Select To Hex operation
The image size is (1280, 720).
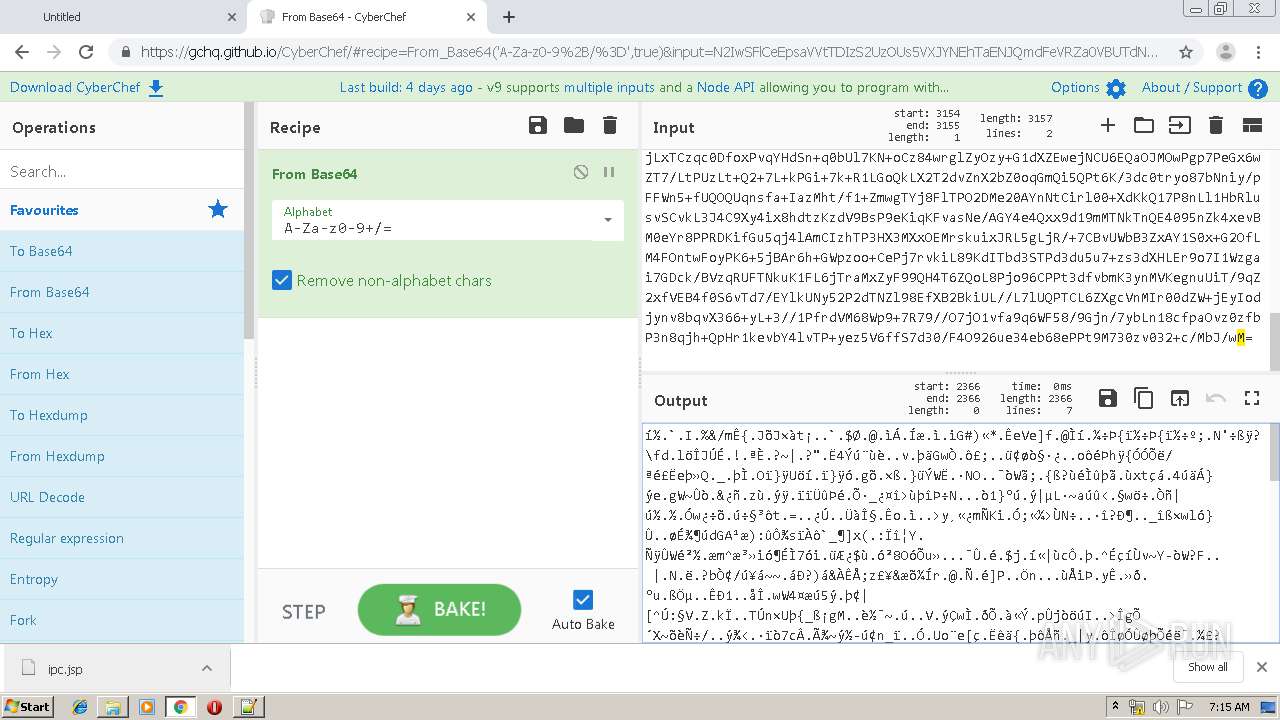coord(122,333)
